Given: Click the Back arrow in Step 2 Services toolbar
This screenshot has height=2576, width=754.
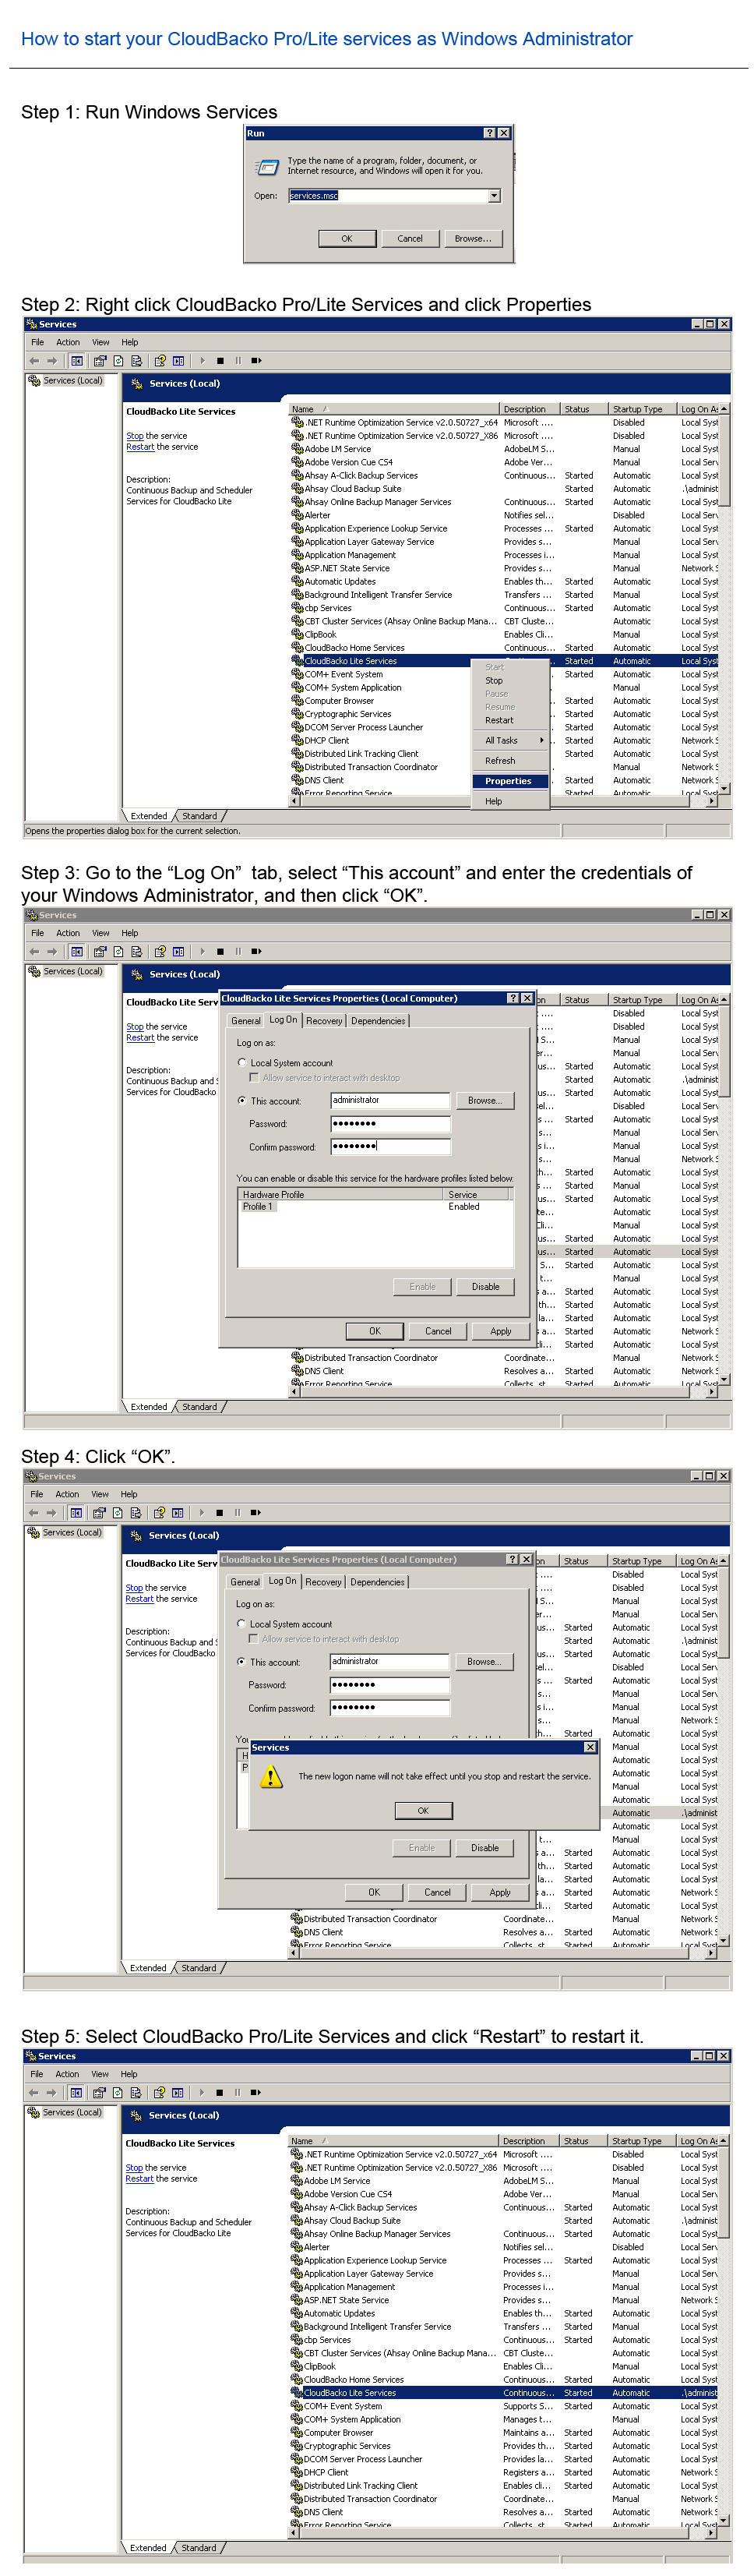Looking at the screenshot, I should 34,361.
